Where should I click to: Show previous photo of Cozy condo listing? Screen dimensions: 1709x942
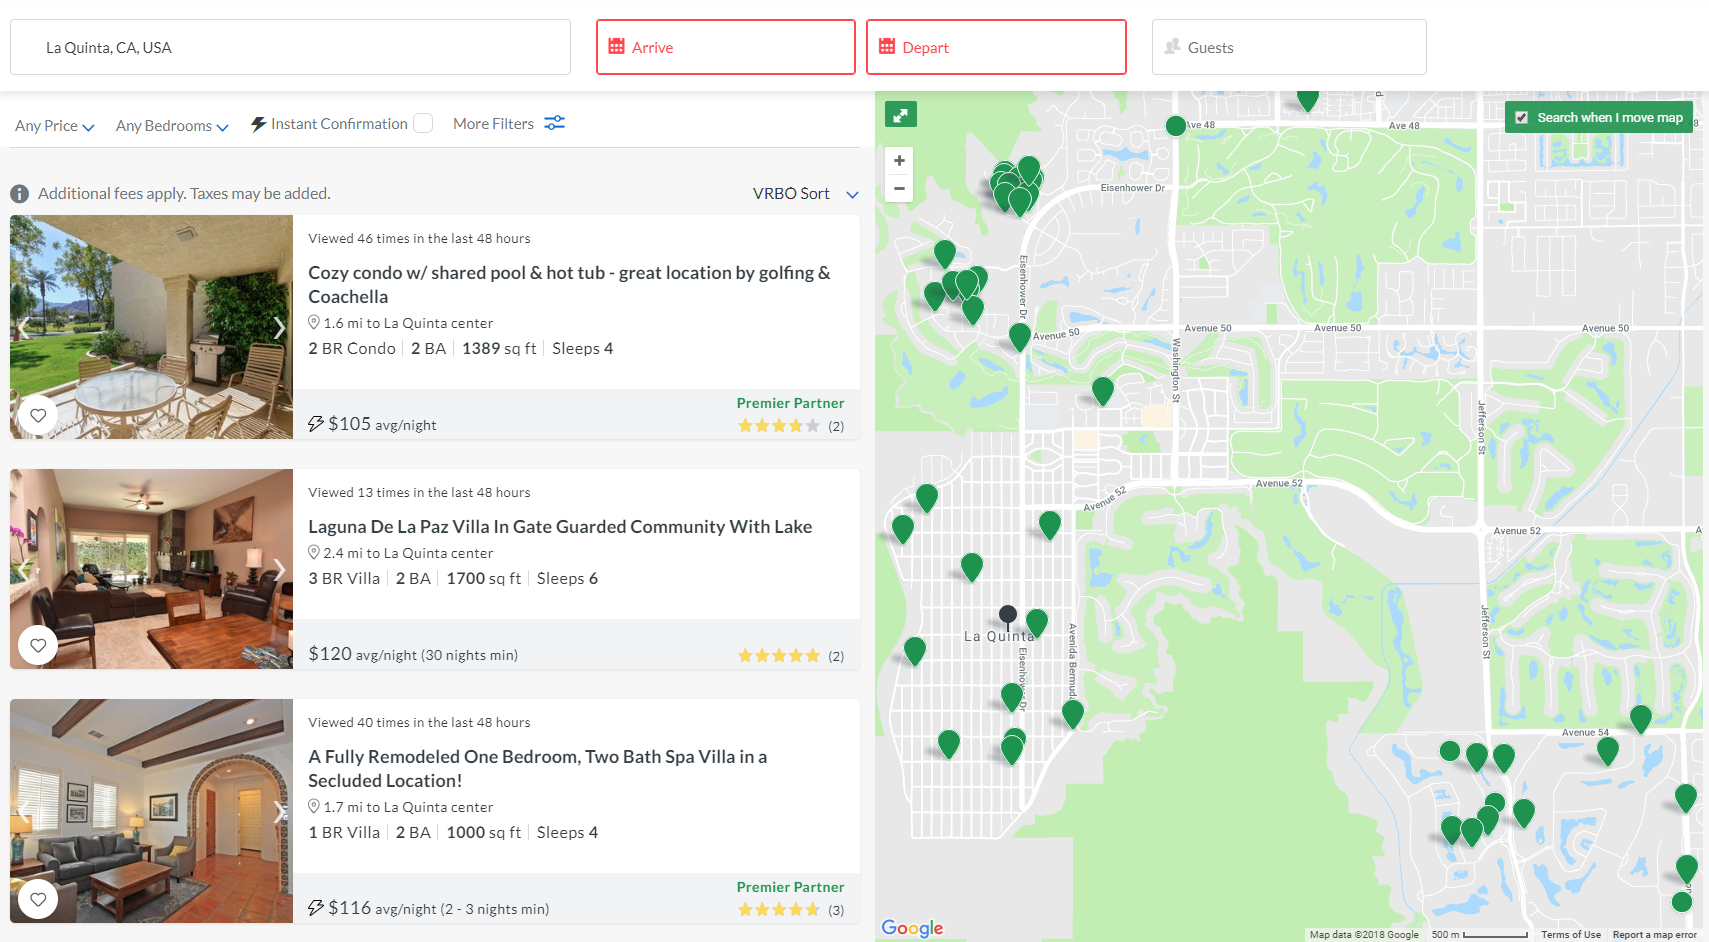pos(24,327)
